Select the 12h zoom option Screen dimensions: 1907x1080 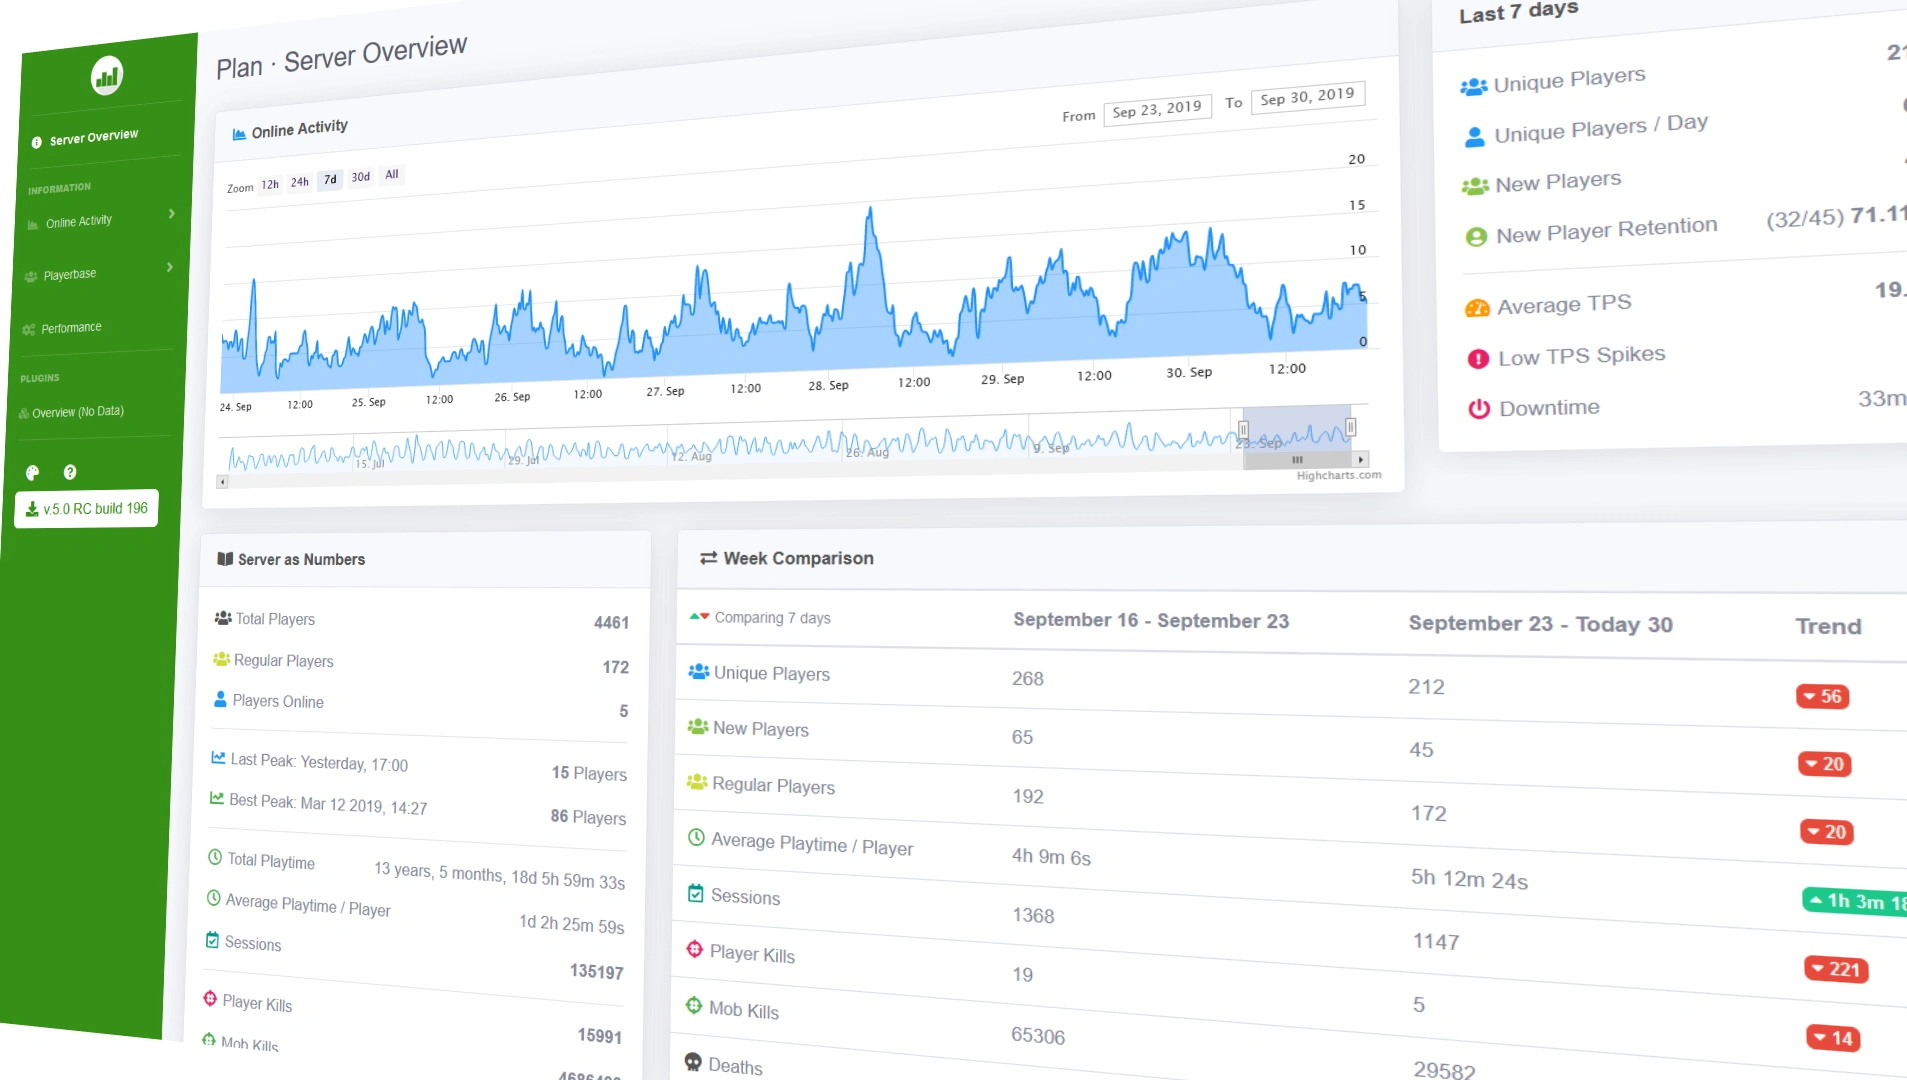tap(270, 185)
